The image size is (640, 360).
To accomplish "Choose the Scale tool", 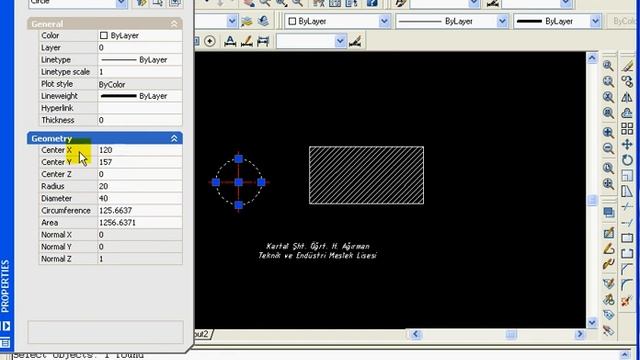I will (627, 176).
